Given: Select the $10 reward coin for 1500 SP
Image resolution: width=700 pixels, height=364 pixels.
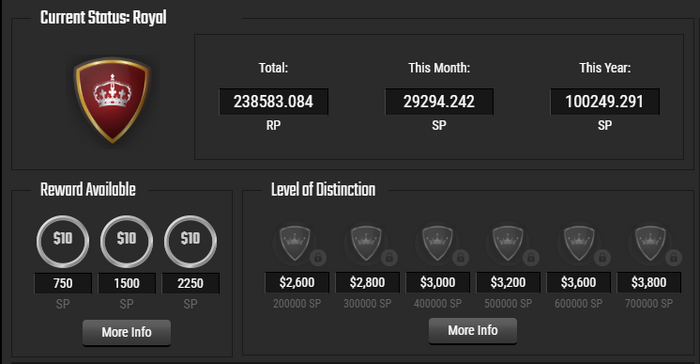Looking at the screenshot, I should coord(126,242).
